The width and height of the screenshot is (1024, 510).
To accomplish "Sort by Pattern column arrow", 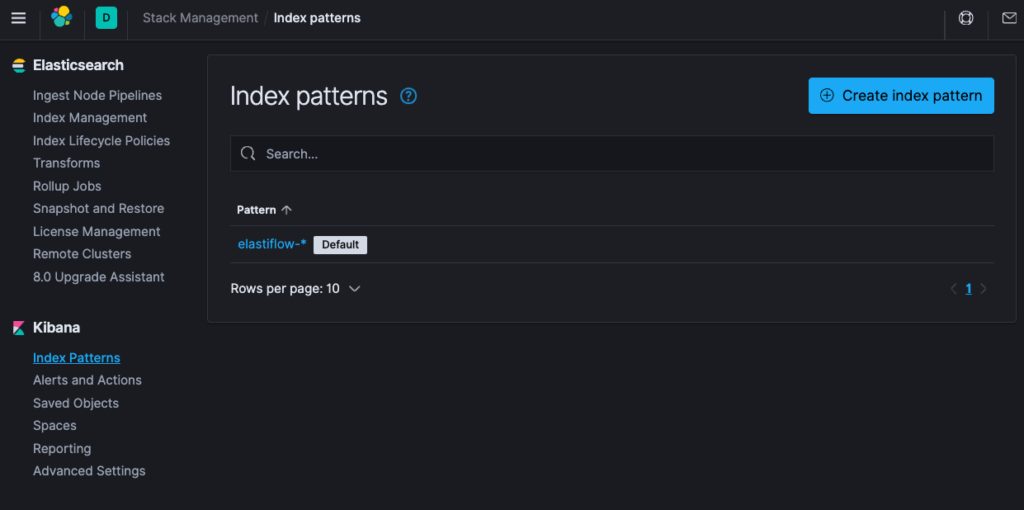I will (286, 210).
